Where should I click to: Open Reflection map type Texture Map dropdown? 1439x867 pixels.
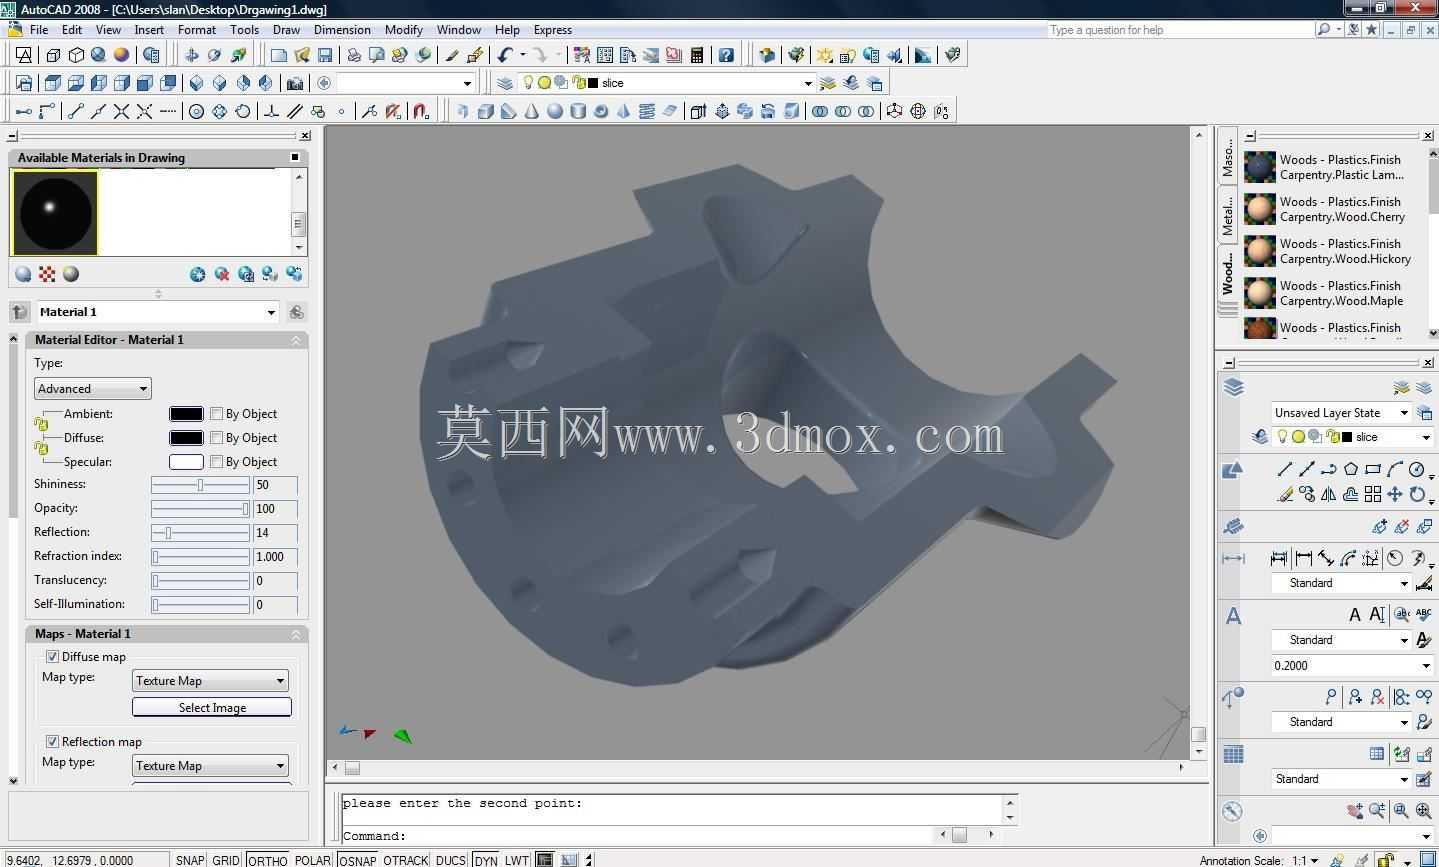211,765
